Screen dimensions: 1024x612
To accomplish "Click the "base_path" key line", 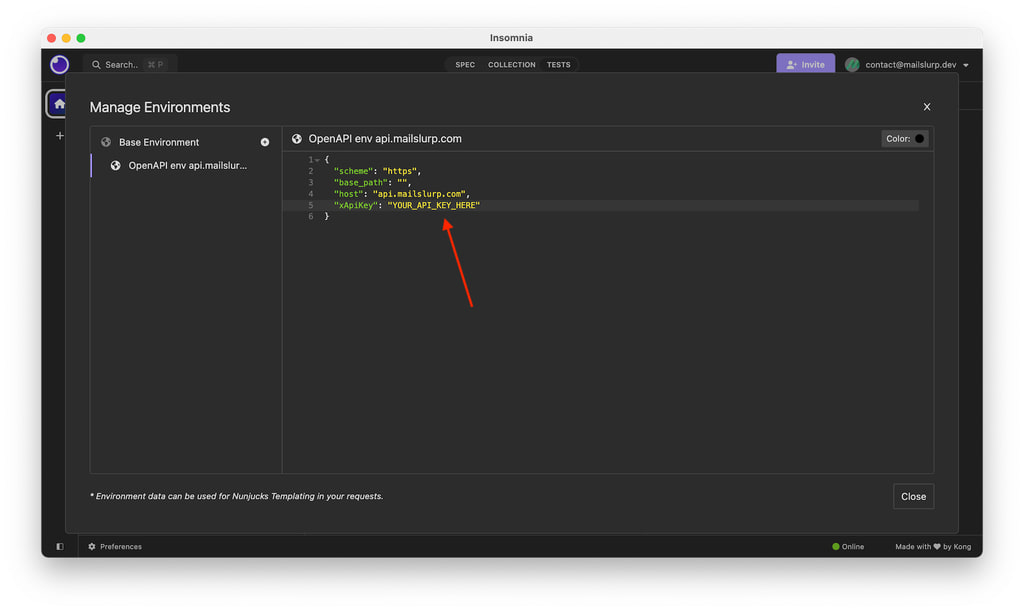I will [361, 183].
